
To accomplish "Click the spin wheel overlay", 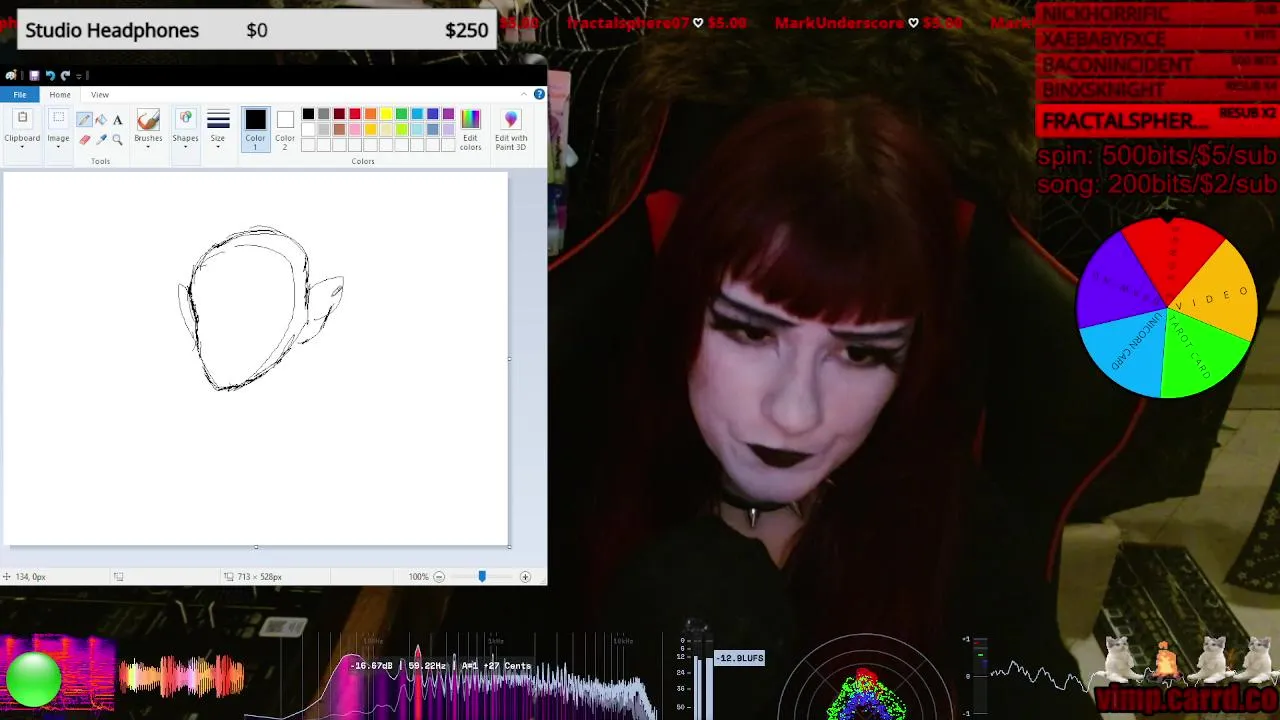I will click(x=1166, y=307).
